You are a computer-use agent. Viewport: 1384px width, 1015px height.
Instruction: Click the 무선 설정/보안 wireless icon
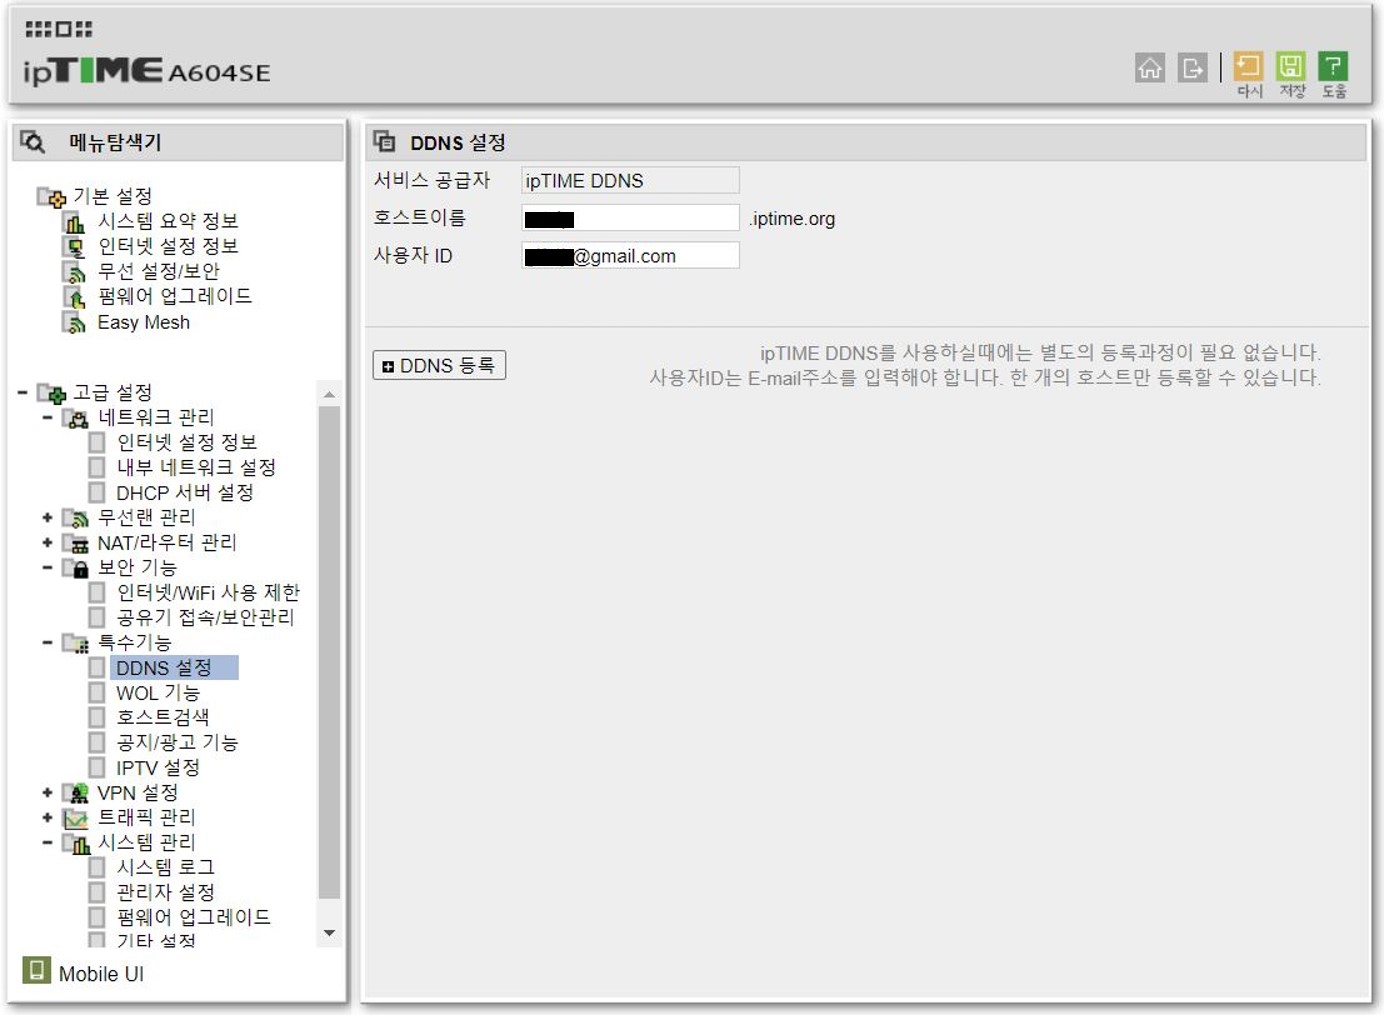(75, 272)
